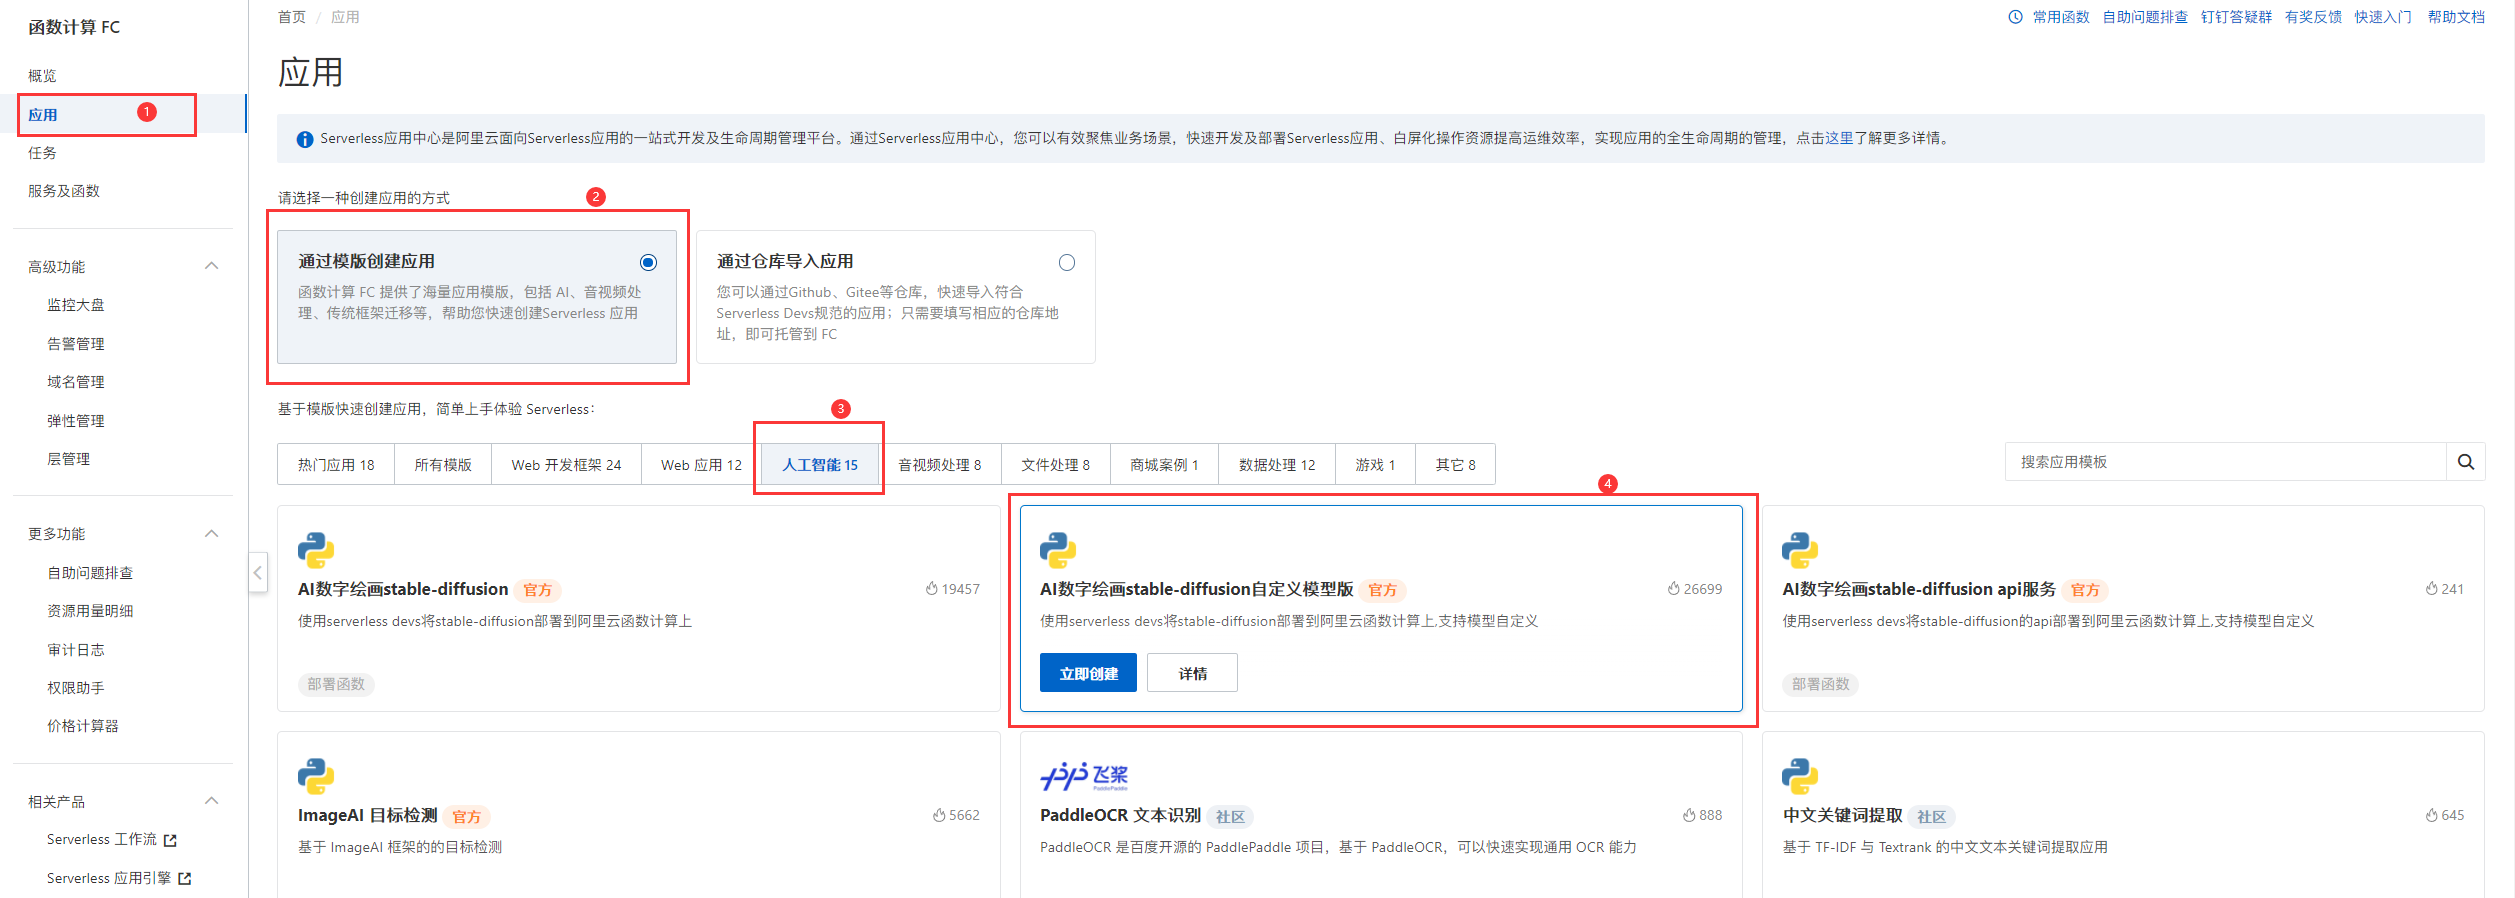
Task: Open the 快速入门 link
Action: 2383,17
